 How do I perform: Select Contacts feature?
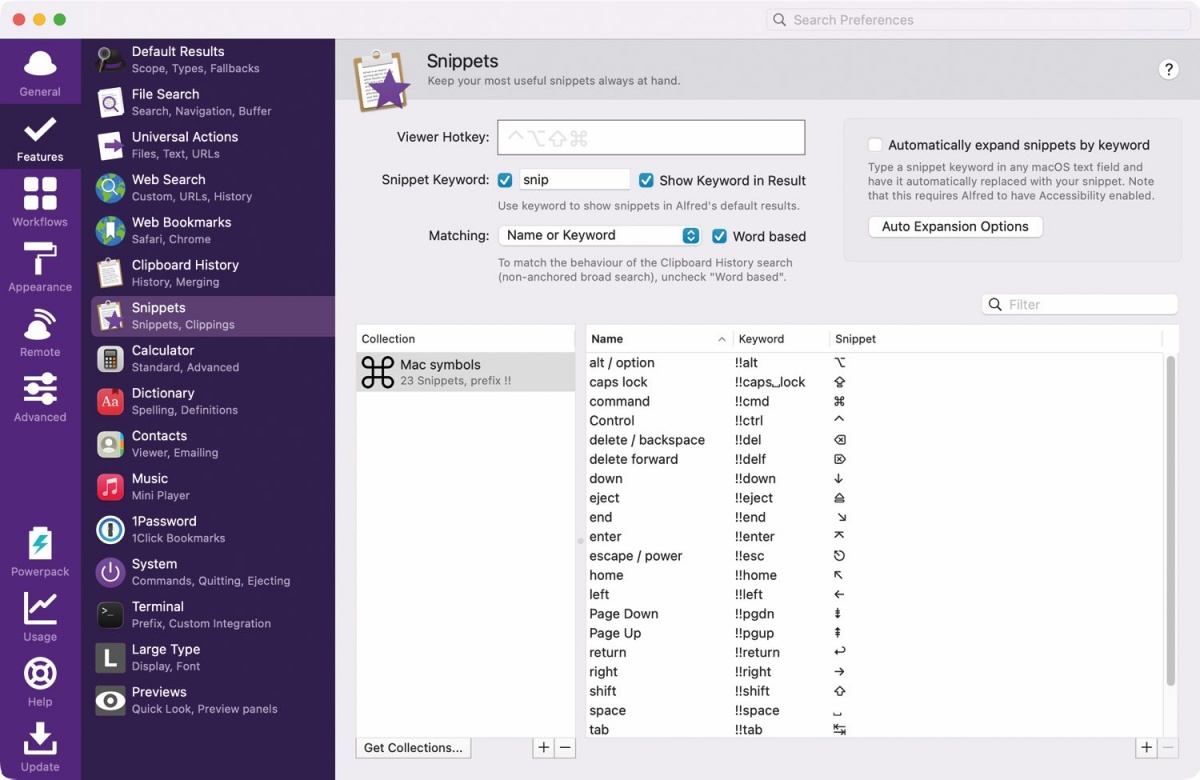coord(213,444)
